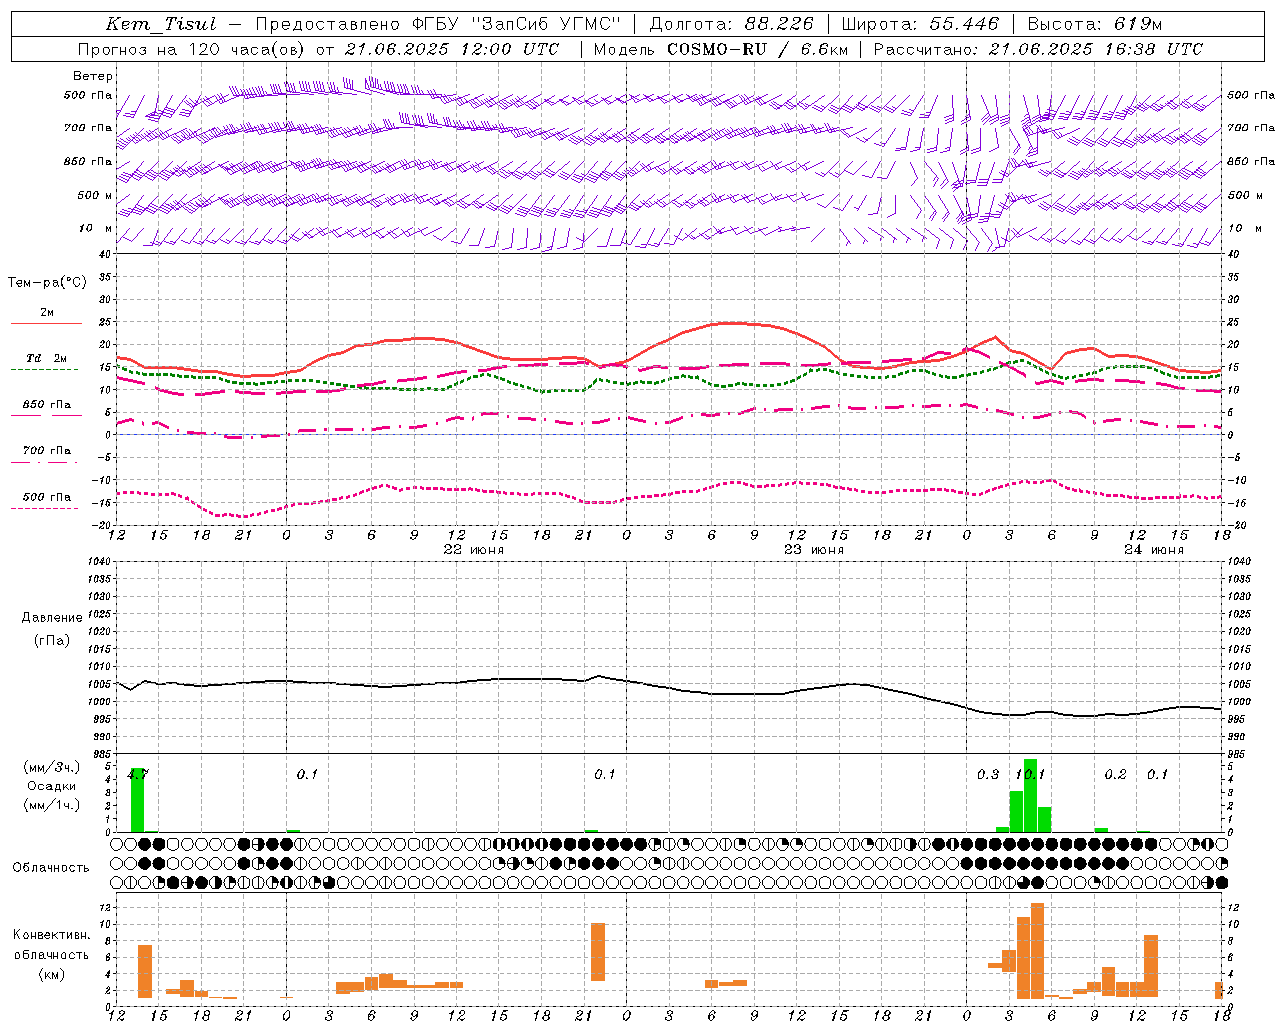Click the Давление panel label

(x=52, y=618)
